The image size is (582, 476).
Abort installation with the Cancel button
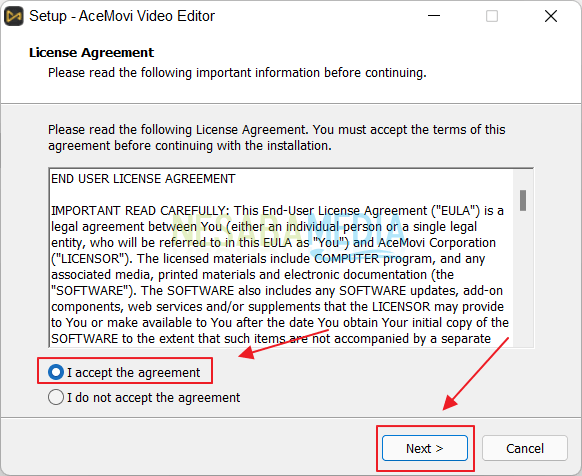(524, 448)
